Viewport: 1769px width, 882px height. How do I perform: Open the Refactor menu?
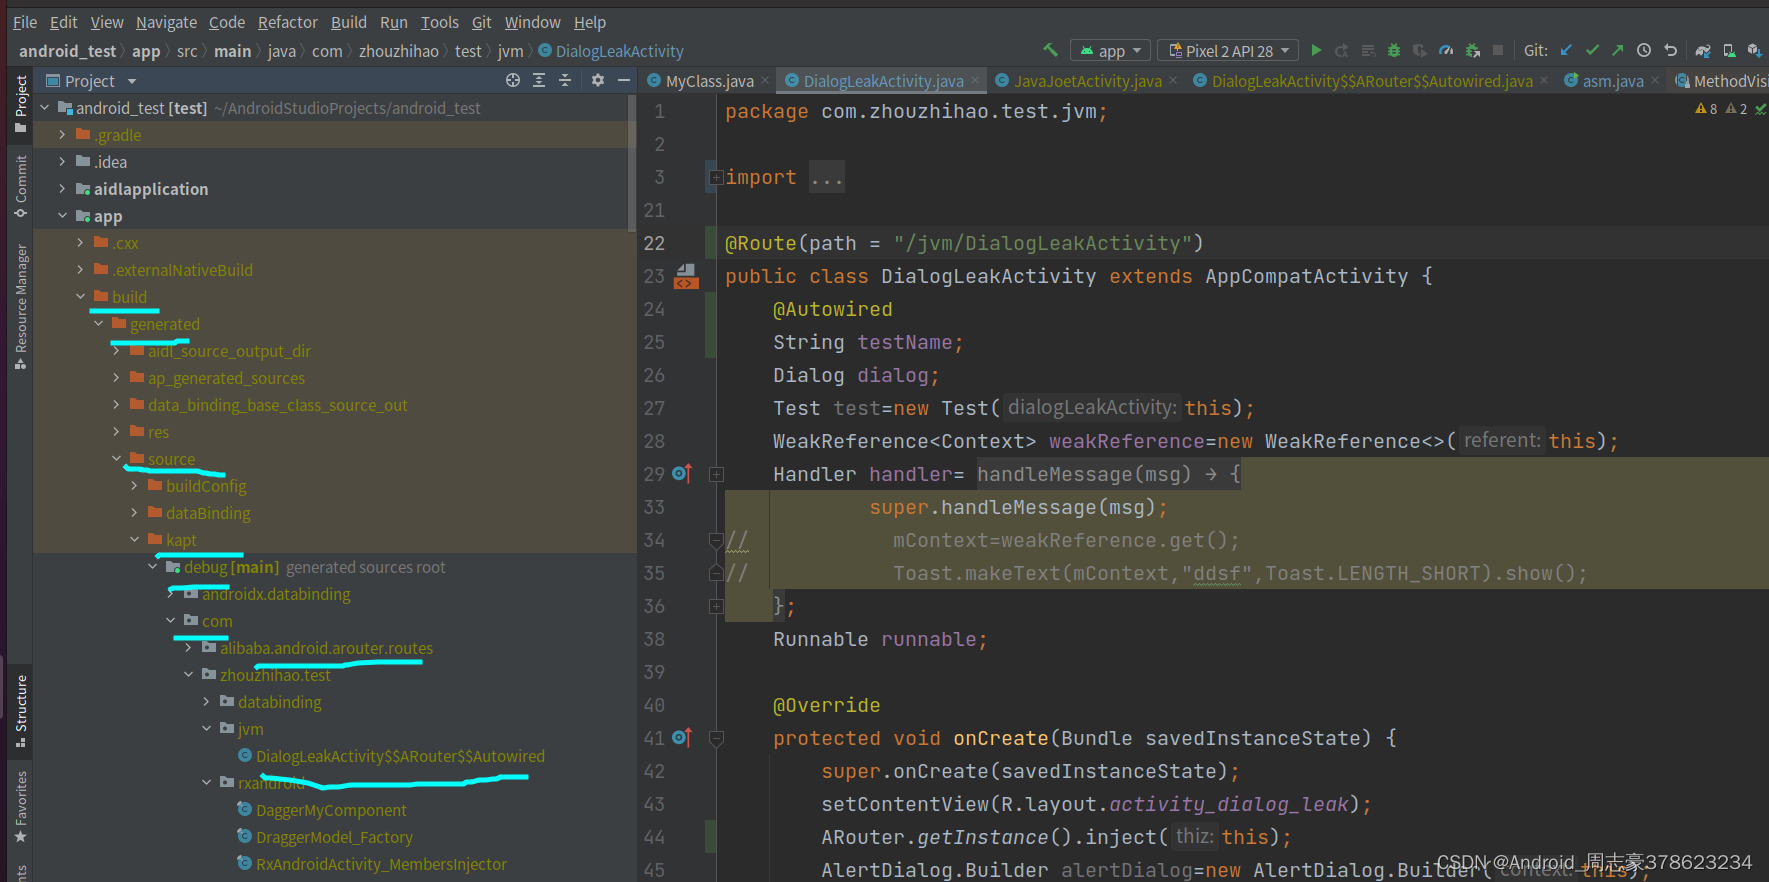point(287,22)
